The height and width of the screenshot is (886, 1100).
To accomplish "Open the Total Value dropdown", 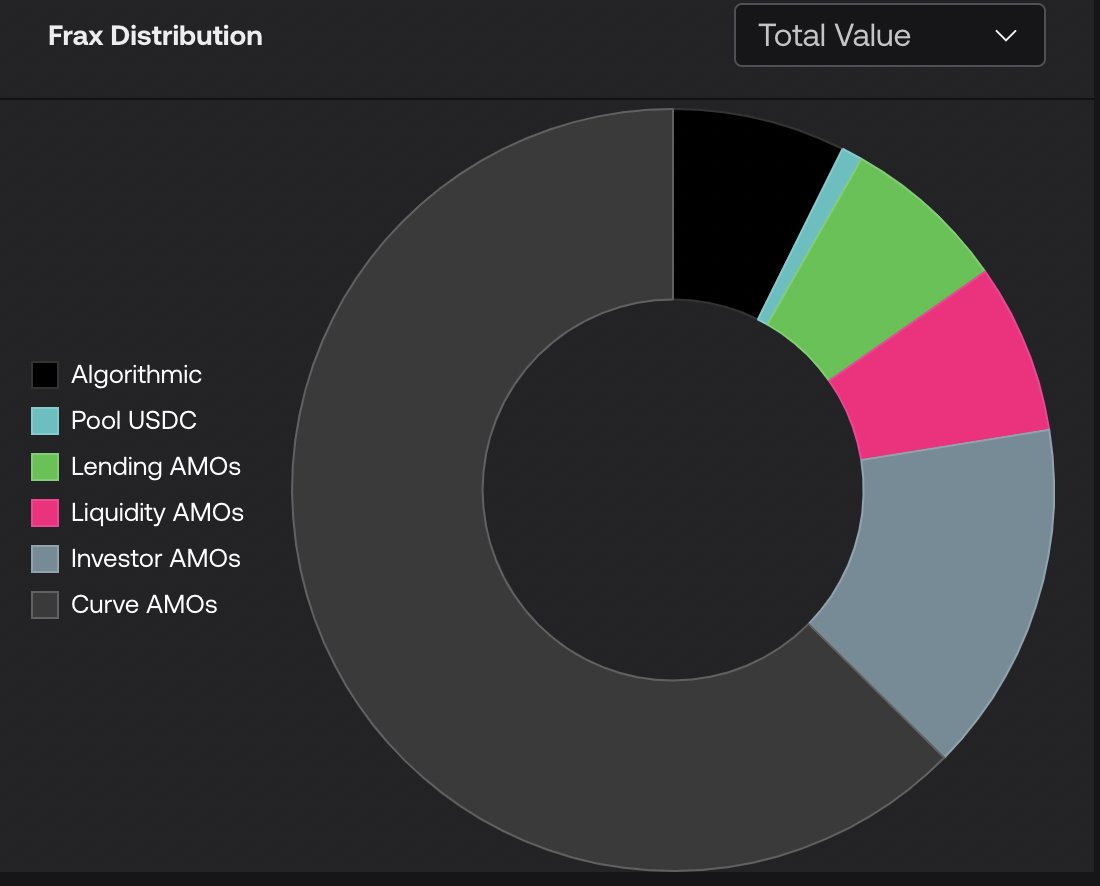I will 890,35.
